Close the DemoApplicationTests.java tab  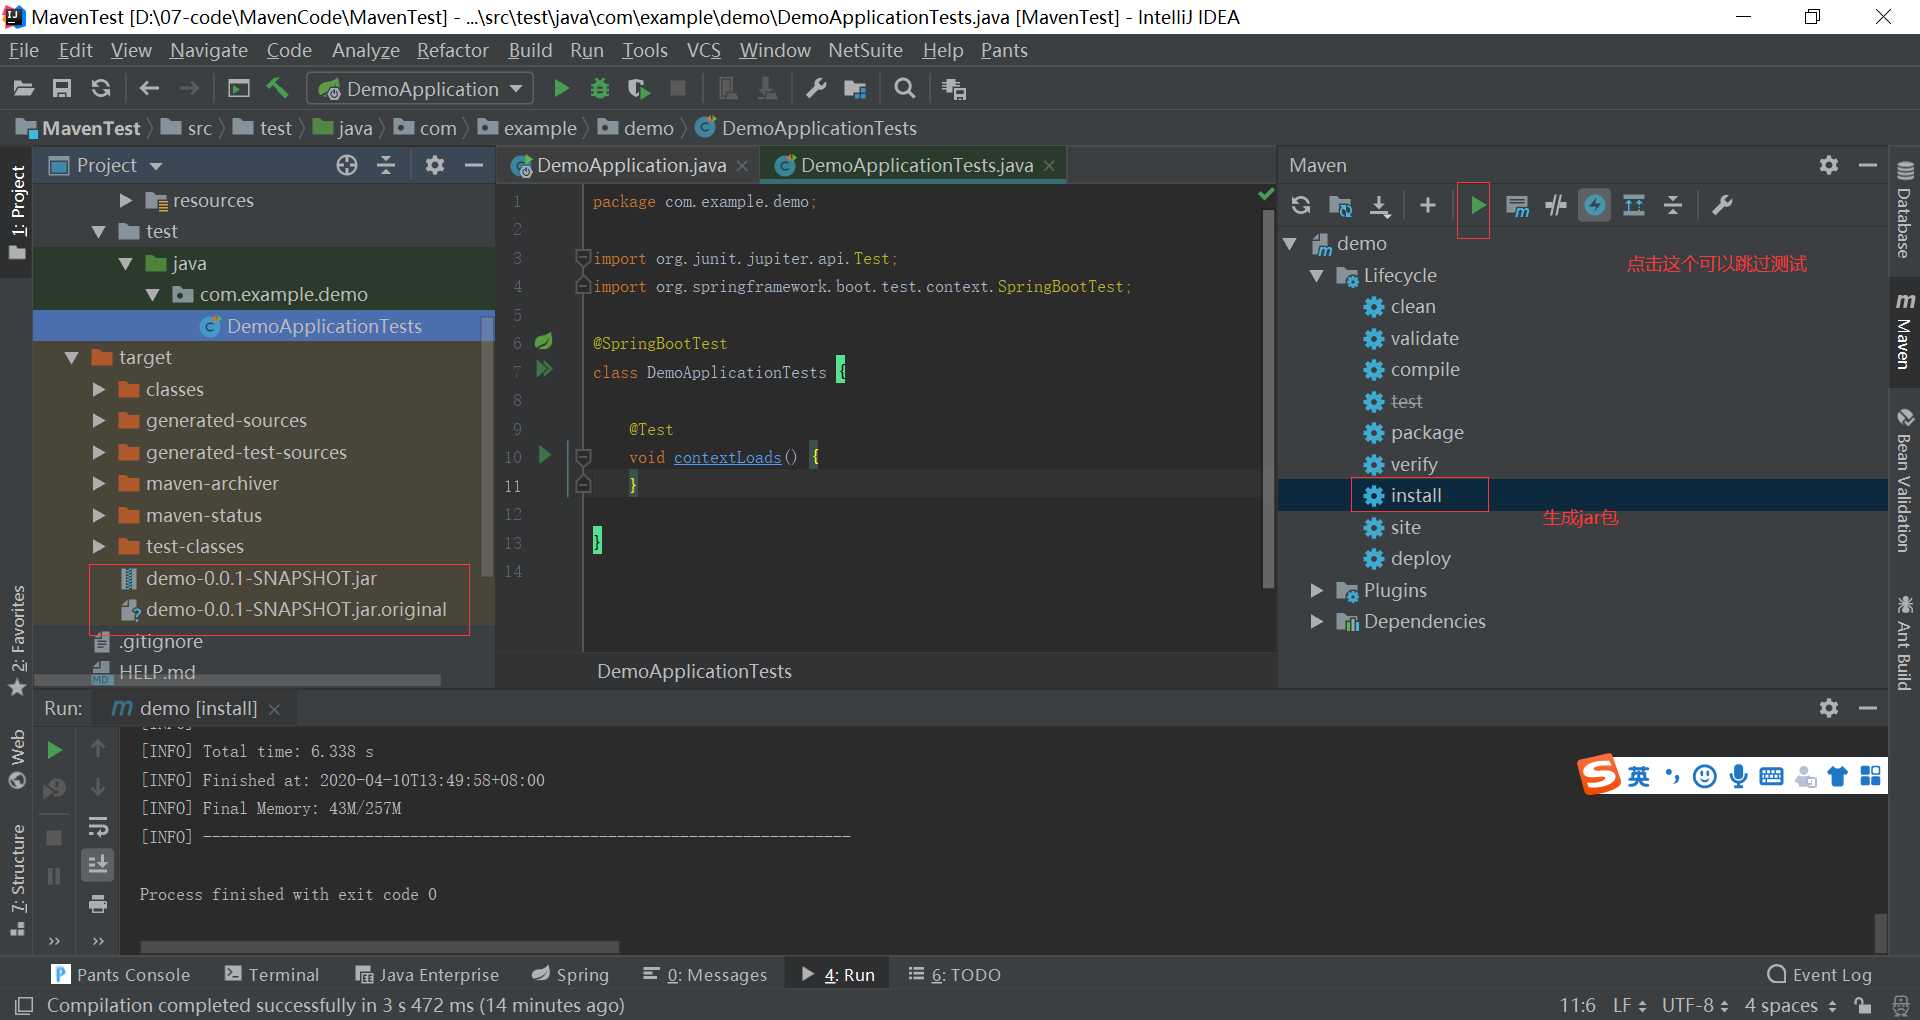click(x=1049, y=166)
